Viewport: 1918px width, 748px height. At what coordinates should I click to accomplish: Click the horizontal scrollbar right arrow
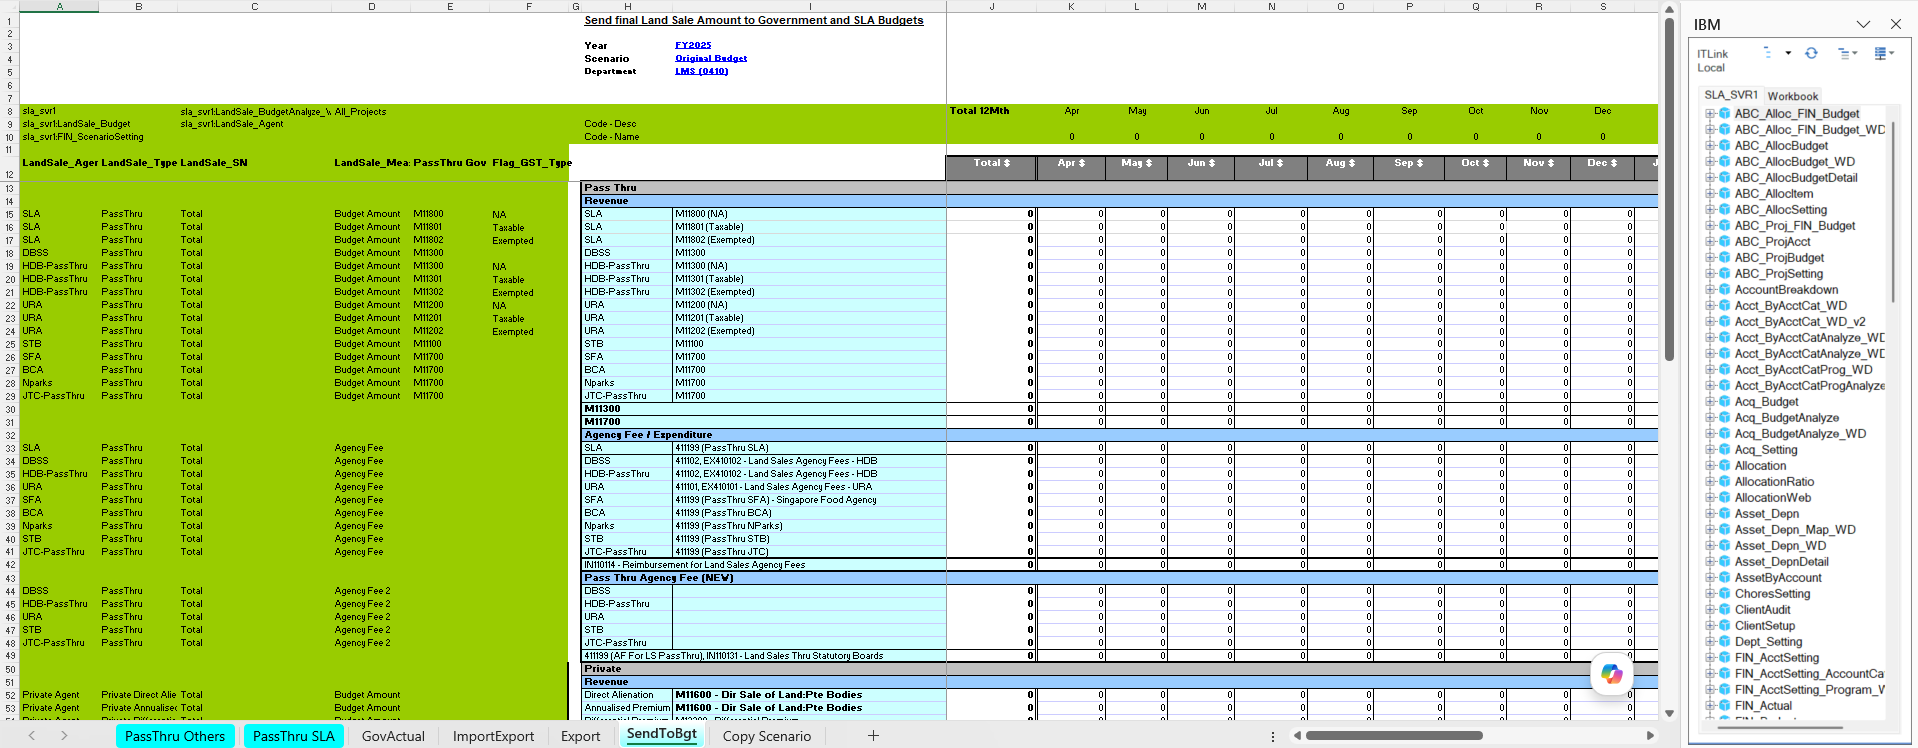[1650, 736]
